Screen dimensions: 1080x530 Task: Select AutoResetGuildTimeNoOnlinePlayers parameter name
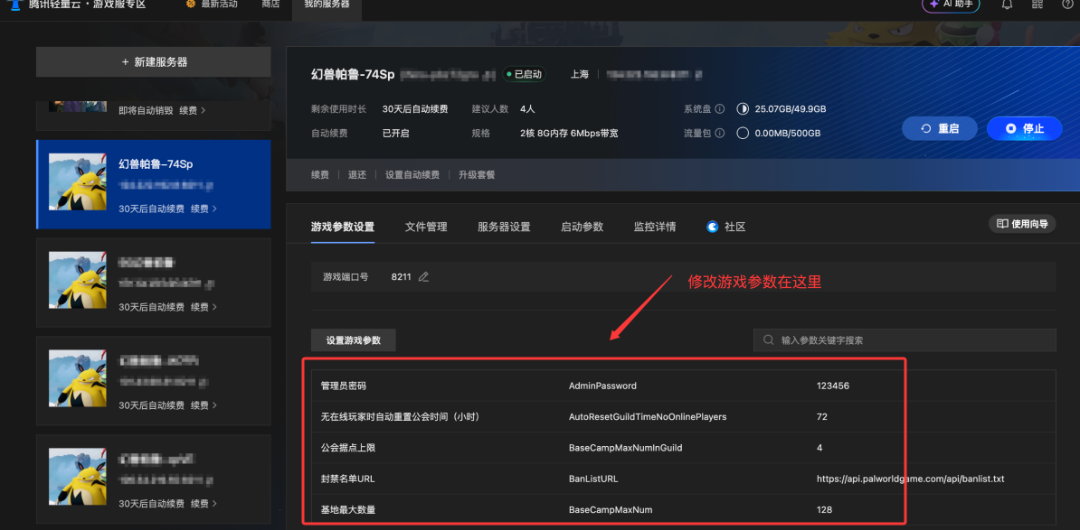[647, 417]
